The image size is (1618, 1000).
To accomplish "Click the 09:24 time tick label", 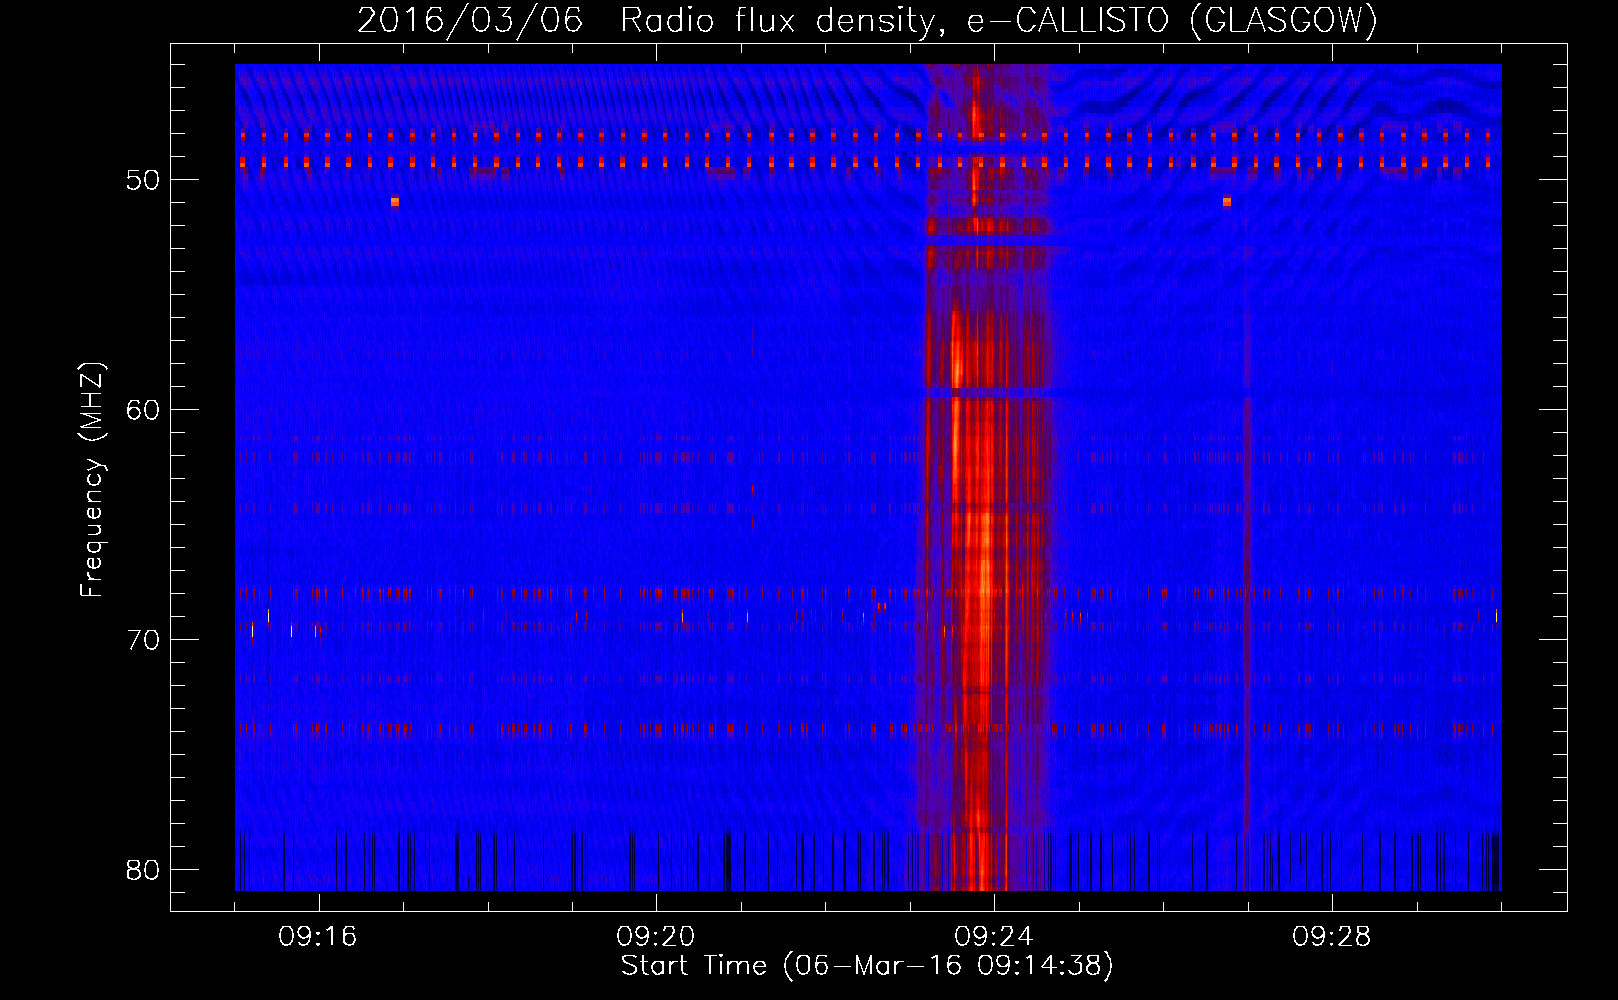I will tap(994, 937).
